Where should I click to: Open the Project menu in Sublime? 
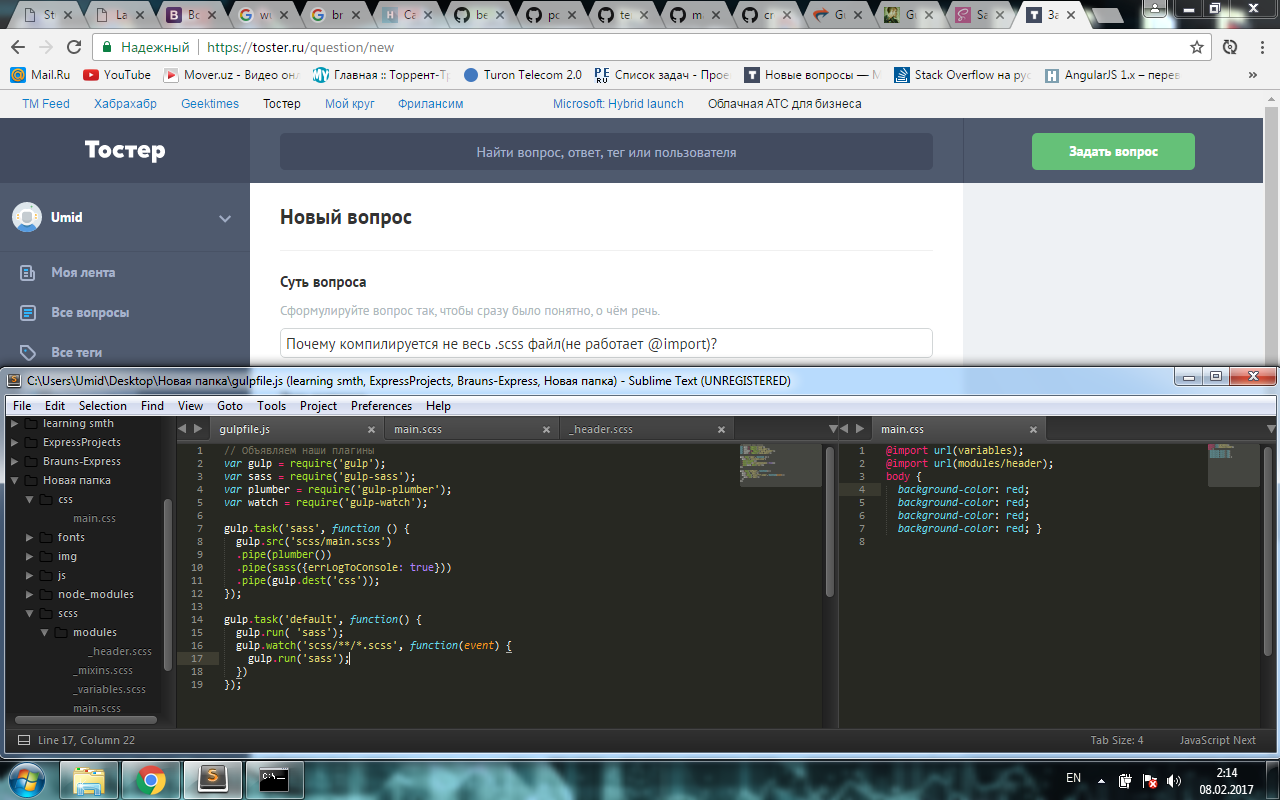pyautogui.click(x=318, y=406)
